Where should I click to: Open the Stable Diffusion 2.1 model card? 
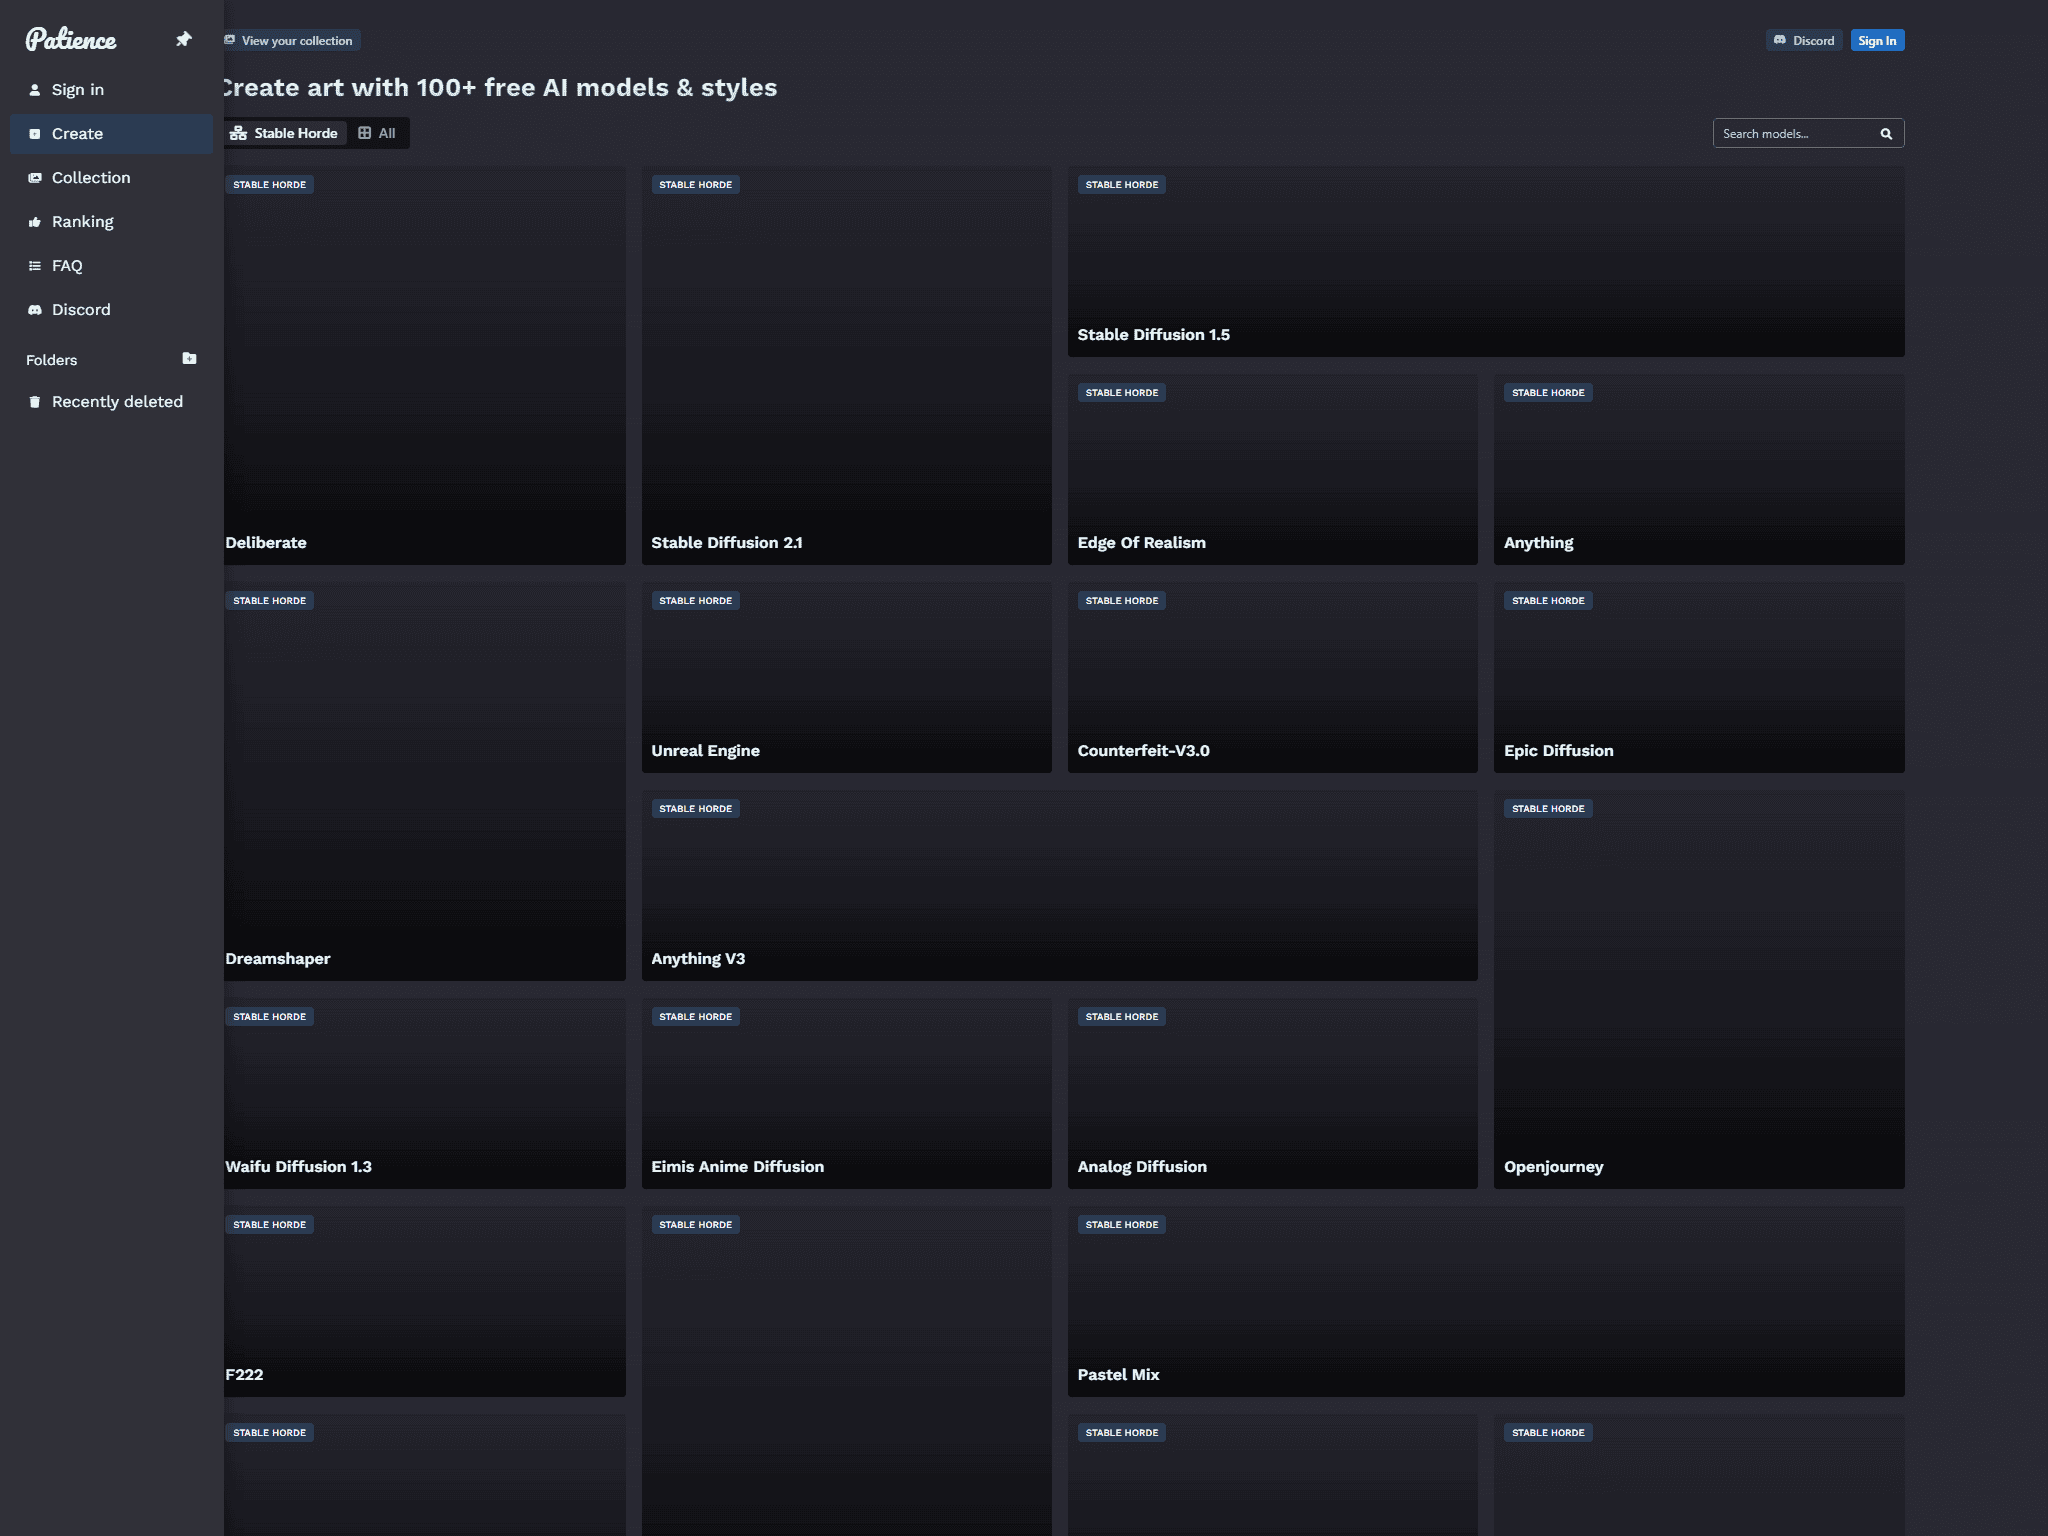[846, 365]
